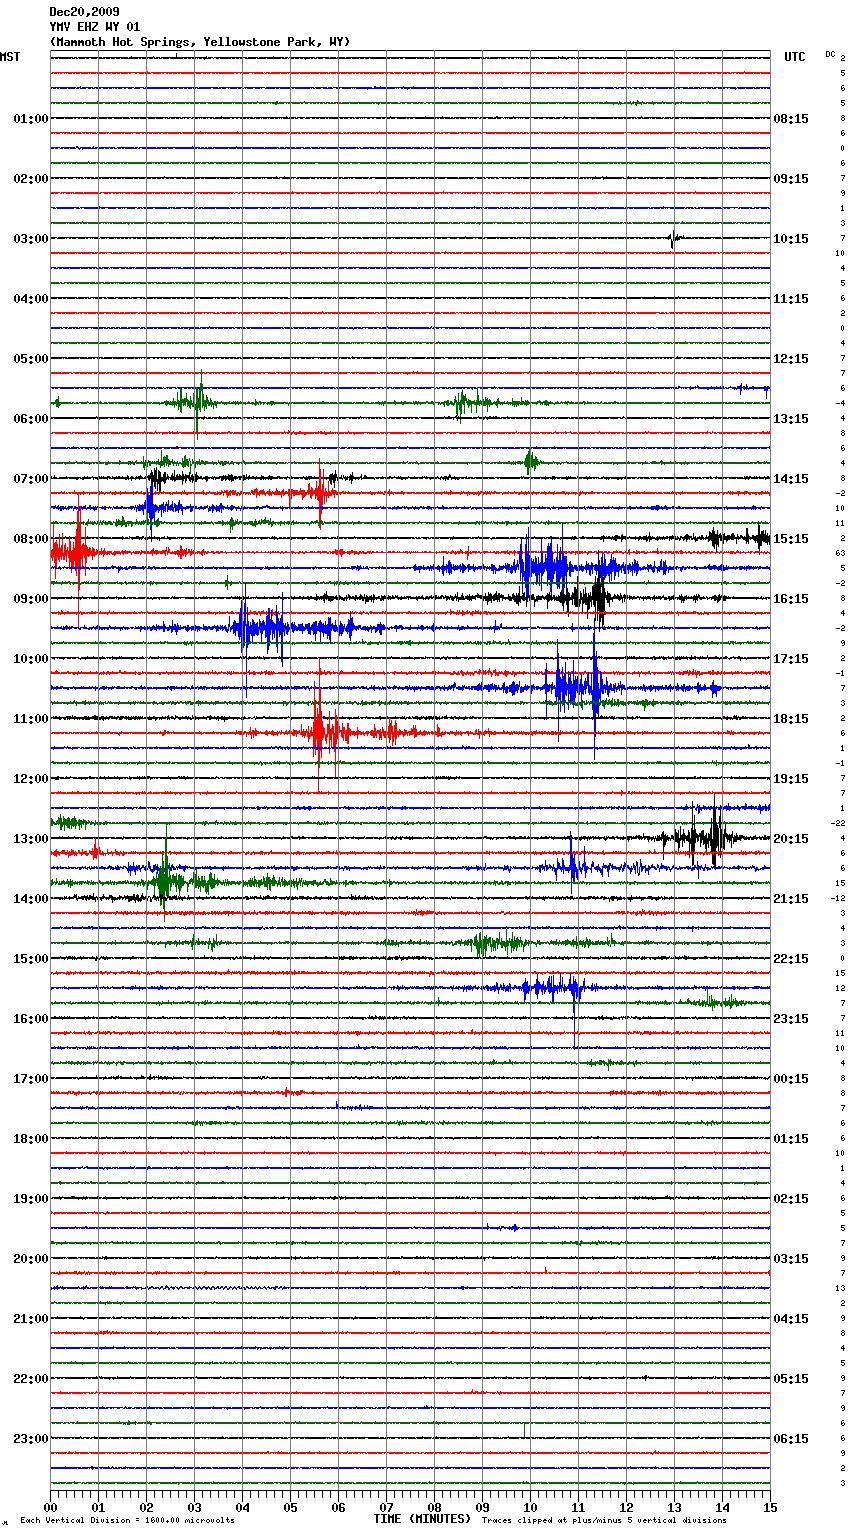
Task: Click the "01:00" MST time label
Action: point(31,119)
